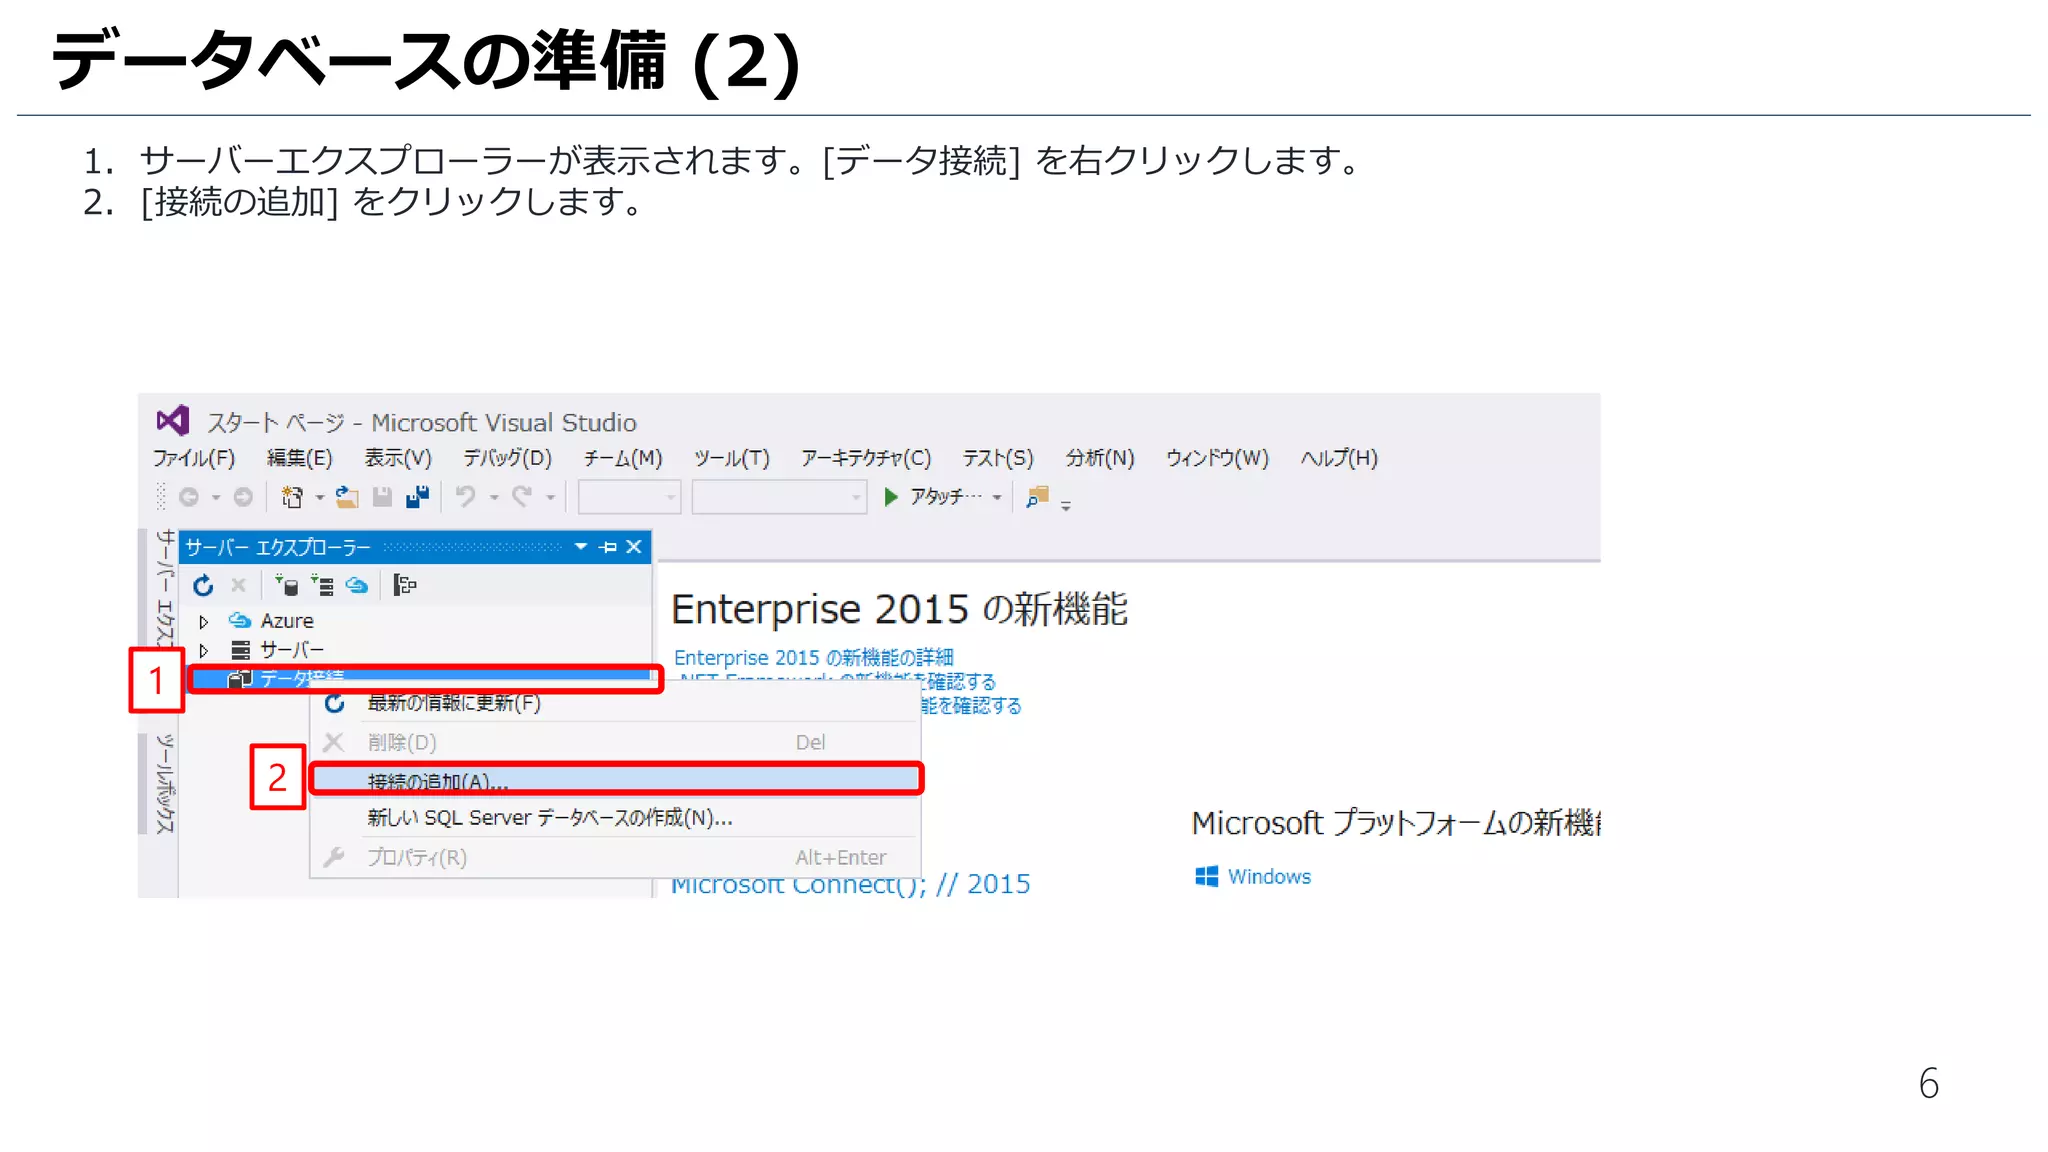The height and width of the screenshot is (1152, 2048).
Task: Expand the Azure tree node
Action: [x=204, y=622]
